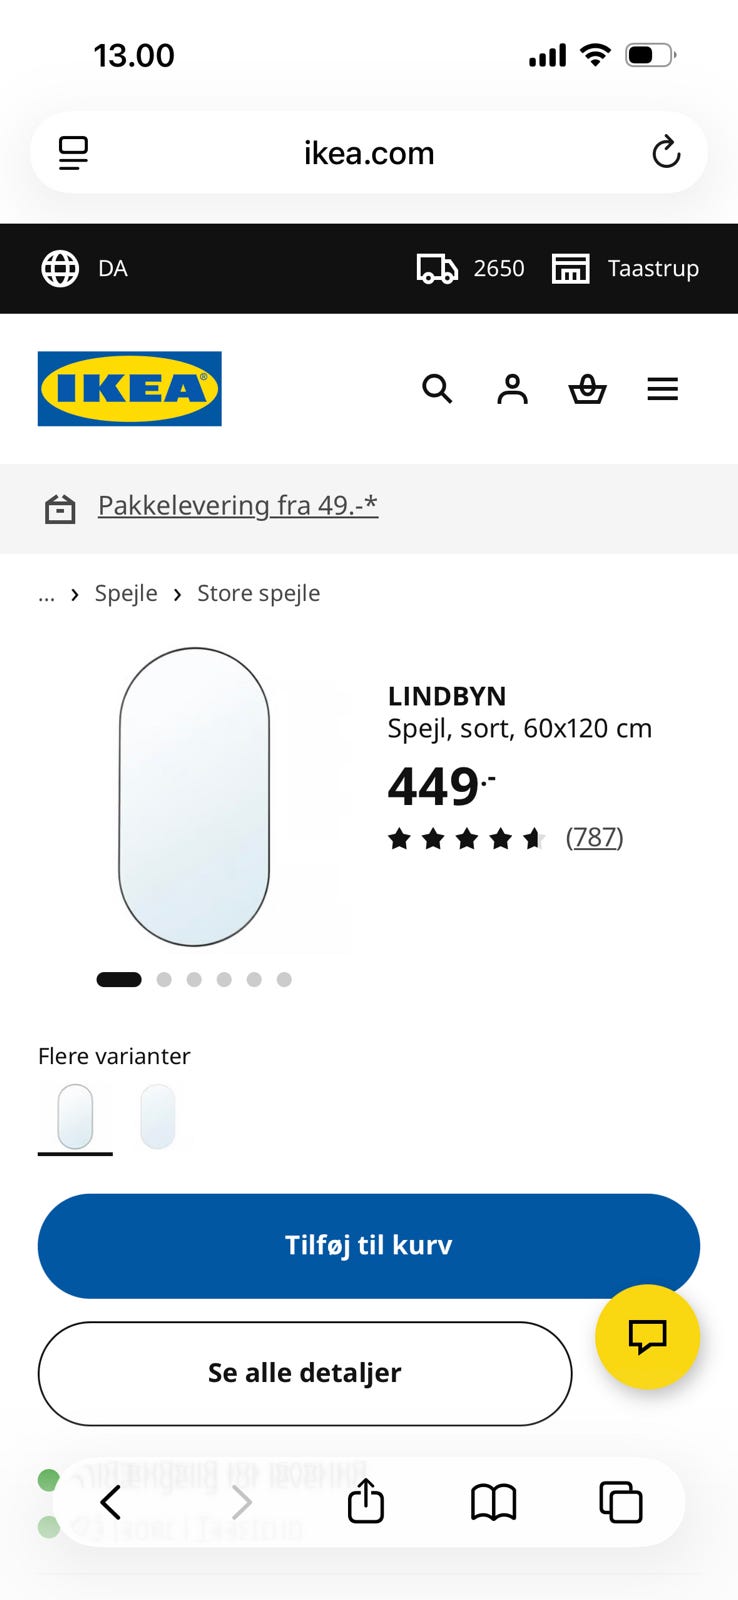The width and height of the screenshot is (738, 1600).
Task: Go to the Spejle breadcrumb
Action: tap(126, 594)
